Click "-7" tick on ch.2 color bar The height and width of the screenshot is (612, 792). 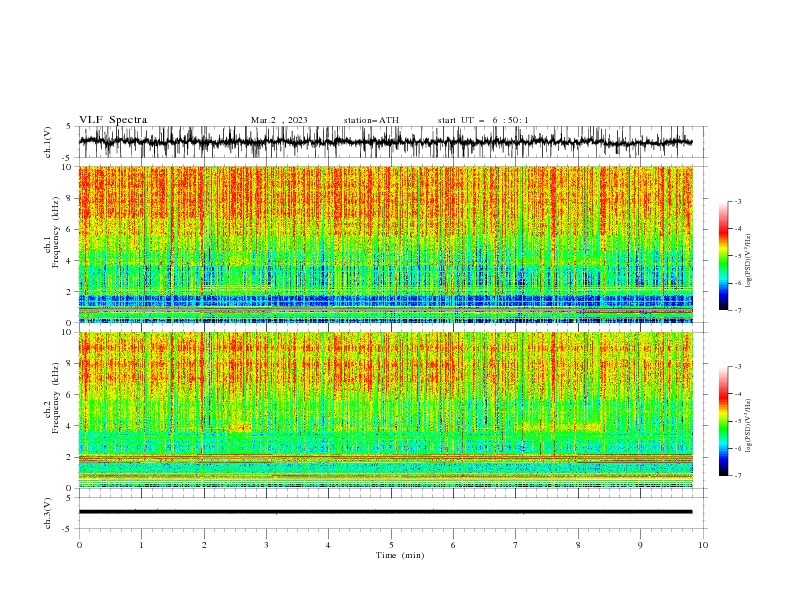point(738,475)
